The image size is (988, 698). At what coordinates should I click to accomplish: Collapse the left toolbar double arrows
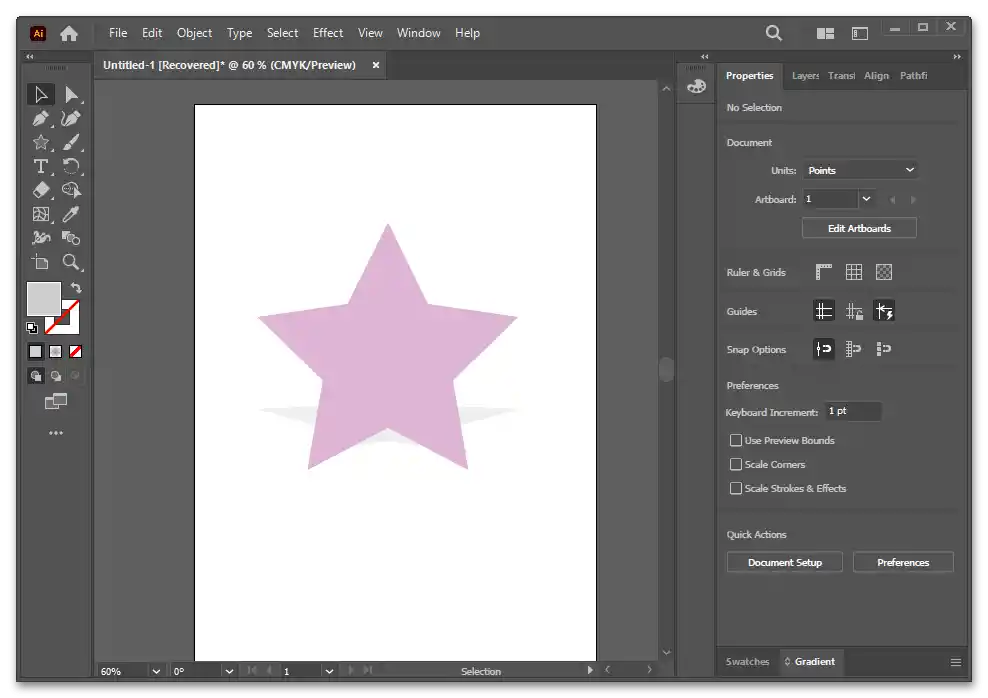click(x=30, y=57)
